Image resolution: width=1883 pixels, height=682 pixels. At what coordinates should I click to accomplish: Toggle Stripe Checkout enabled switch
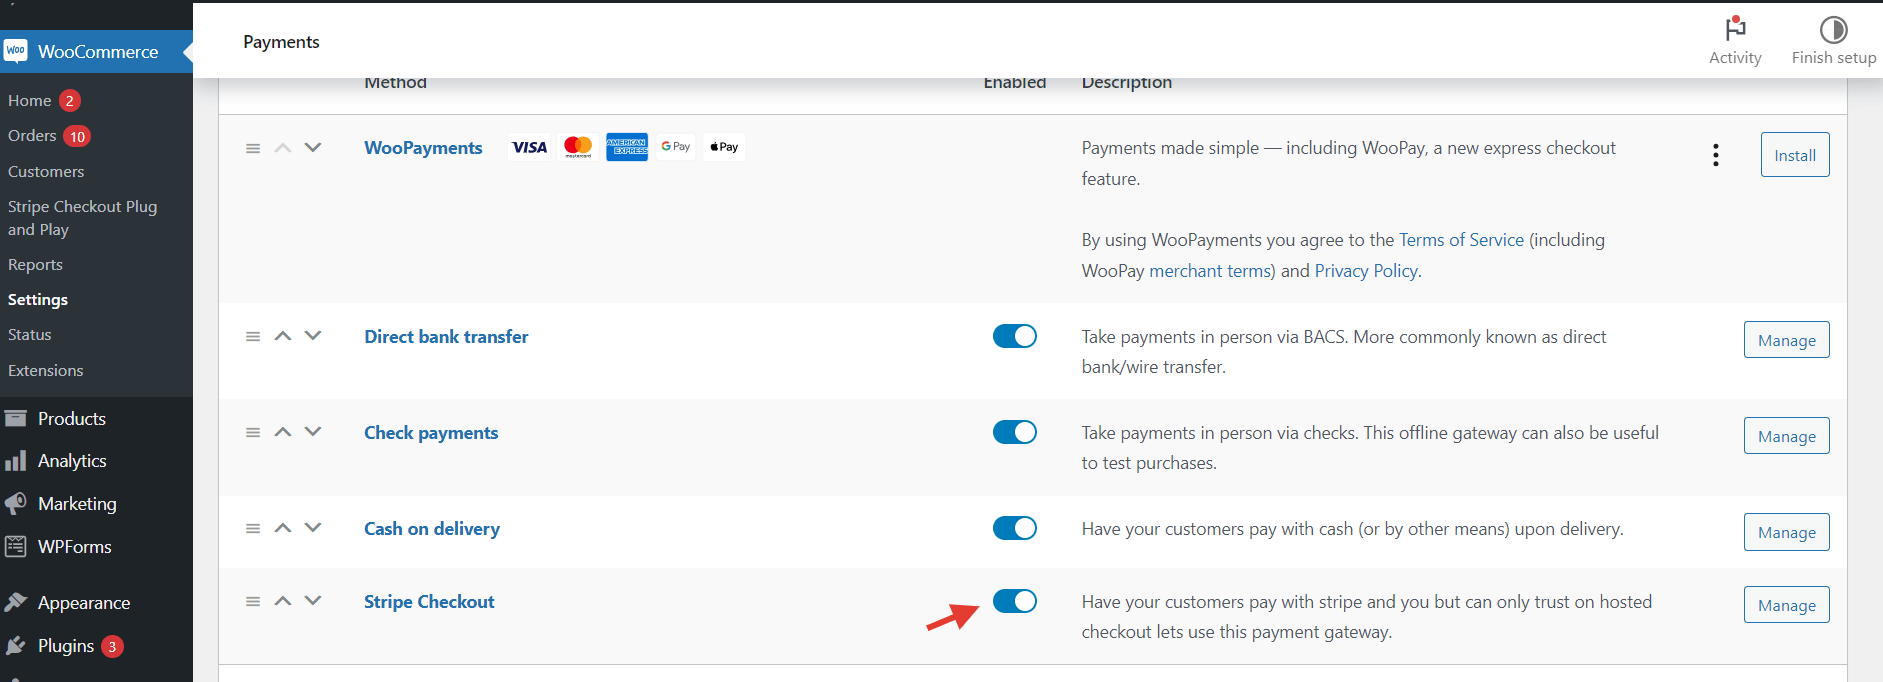[x=1014, y=601]
